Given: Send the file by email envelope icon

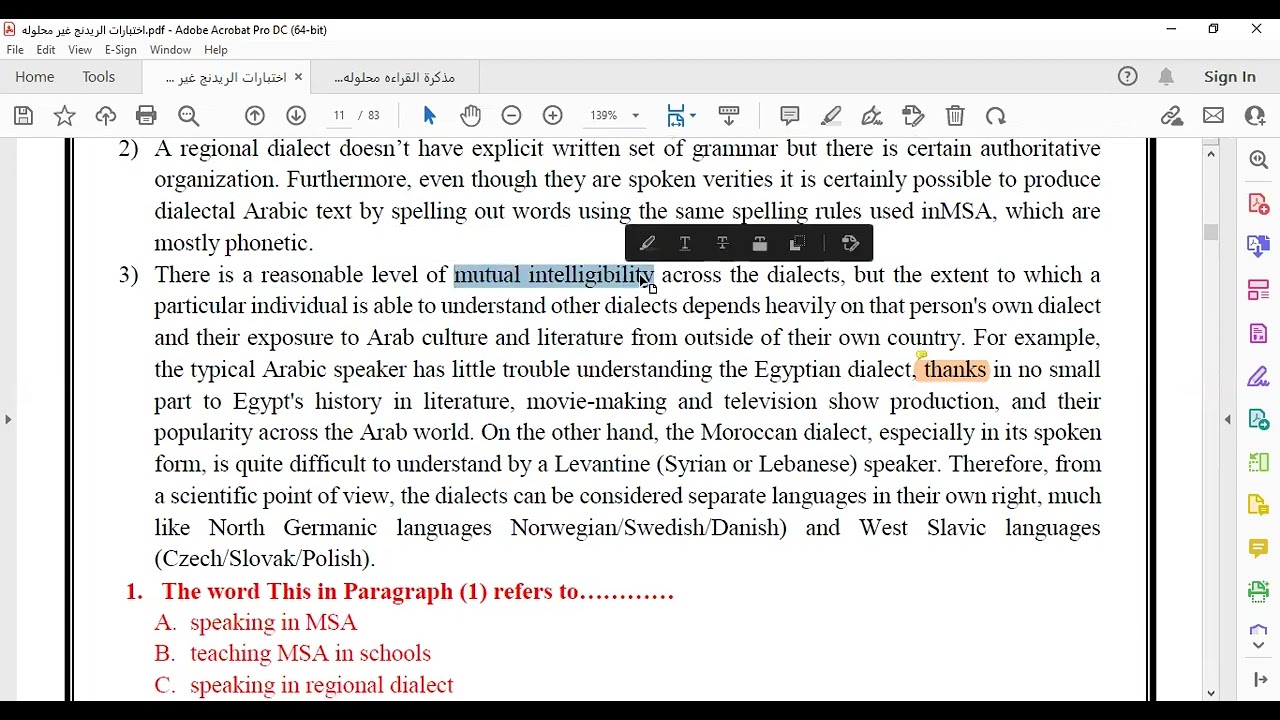Looking at the screenshot, I should [x=1213, y=116].
